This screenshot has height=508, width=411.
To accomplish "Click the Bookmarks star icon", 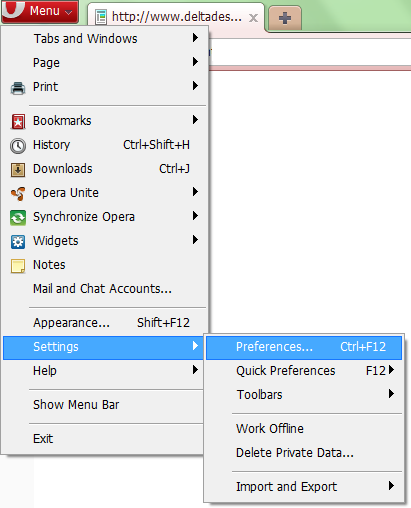I will [18, 121].
